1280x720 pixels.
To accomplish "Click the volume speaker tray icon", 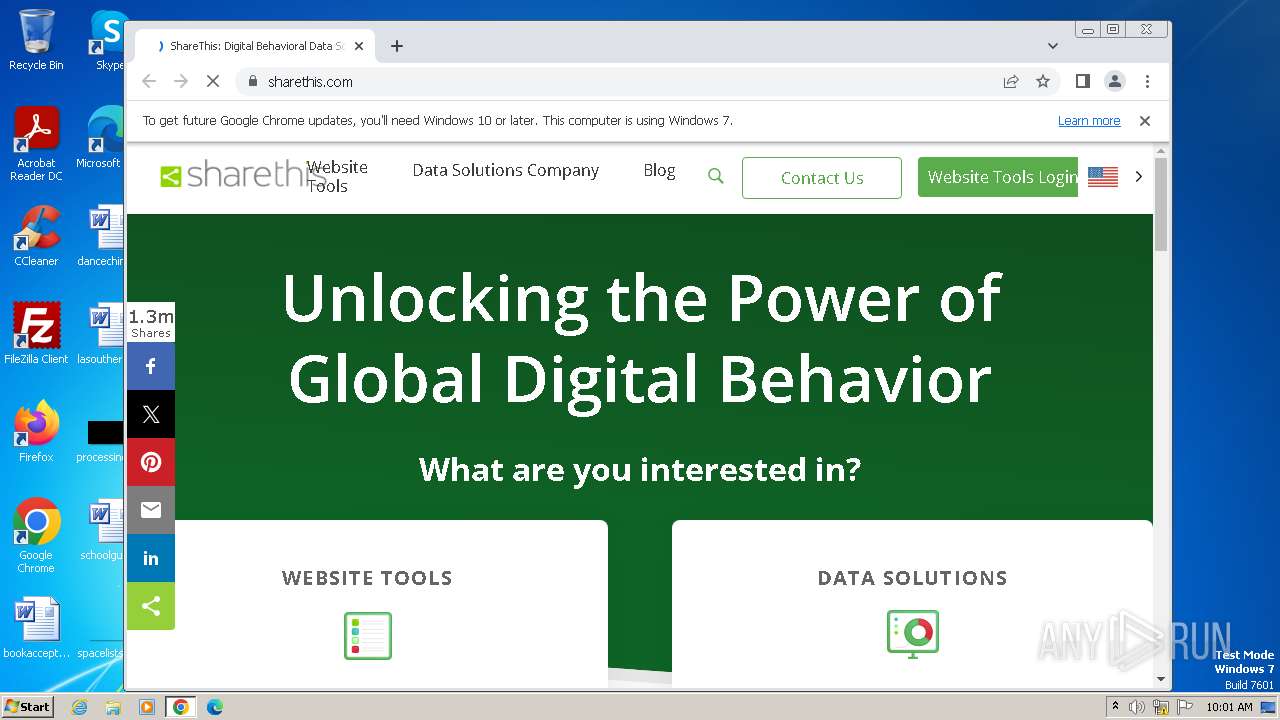I will point(1137,707).
